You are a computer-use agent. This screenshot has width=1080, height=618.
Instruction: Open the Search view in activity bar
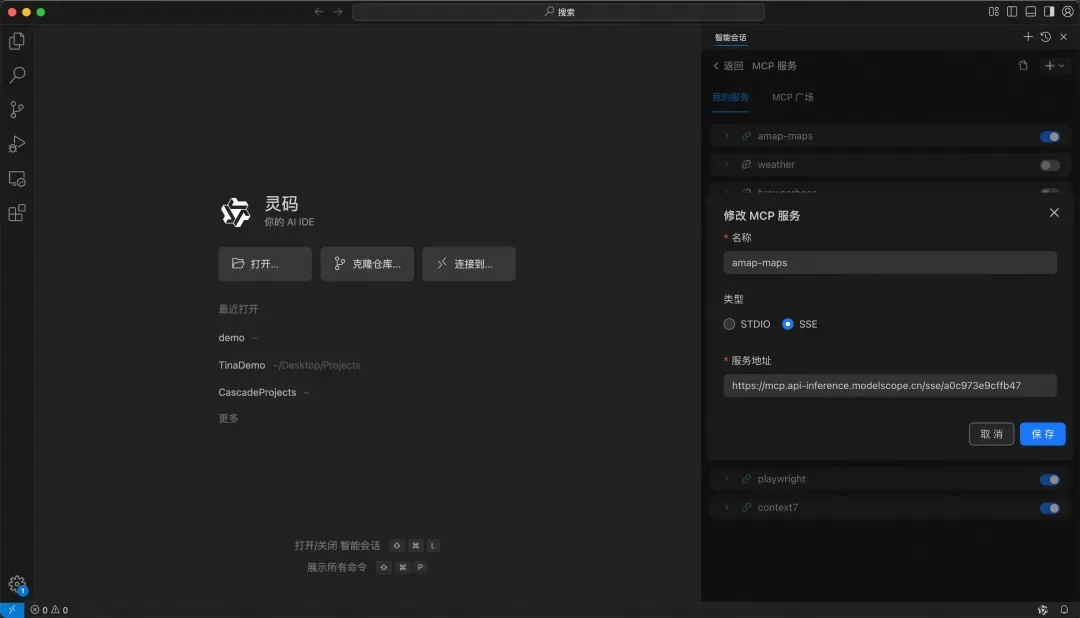pyautogui.click(x=17, y=75)
